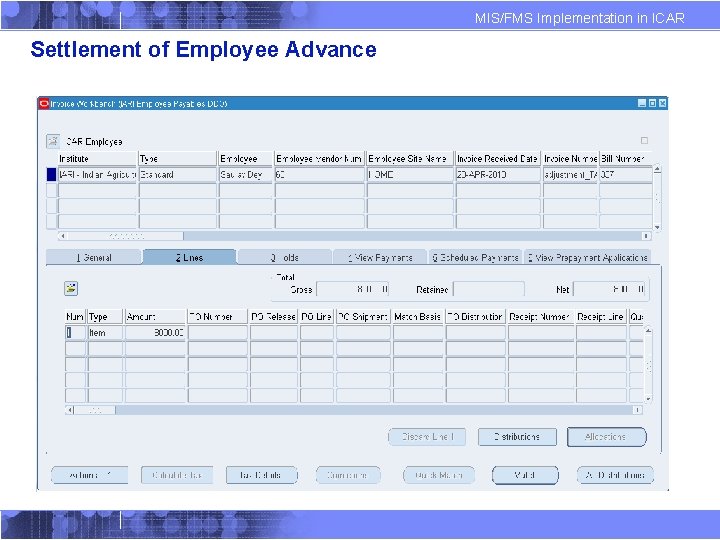Click the Receipt Line column header
The height and width of the screenshot is (540, 720).
[x=601, y=316]
